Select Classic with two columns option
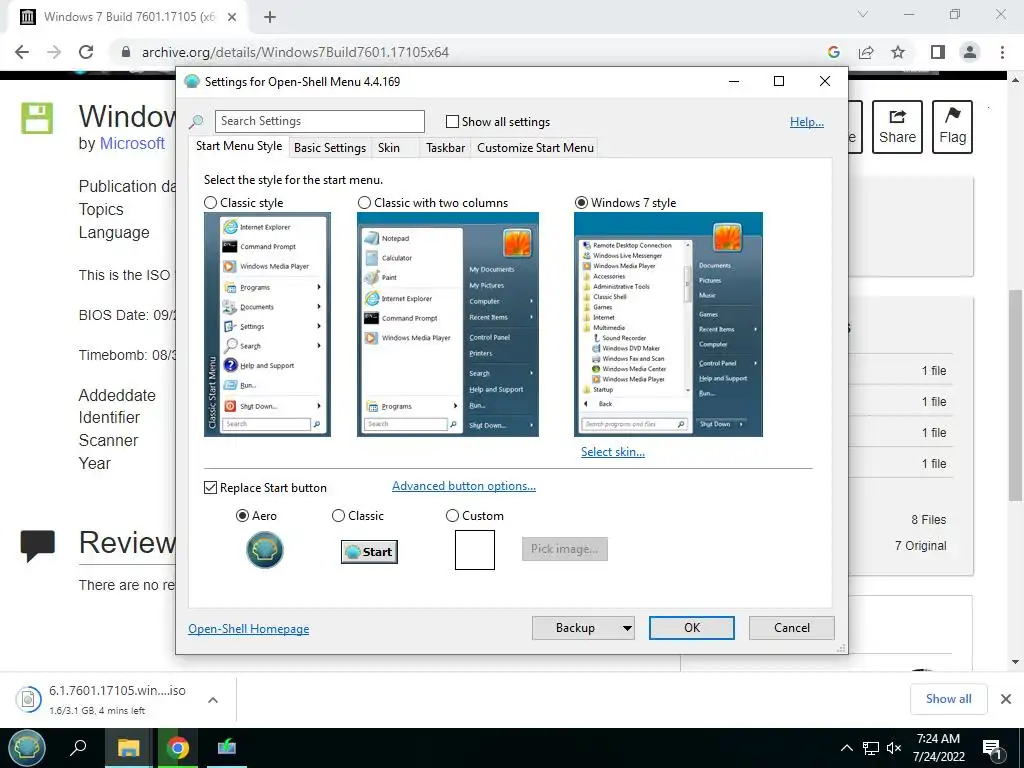Screen dimensions: 1024x768 click(x=364, y=203)
